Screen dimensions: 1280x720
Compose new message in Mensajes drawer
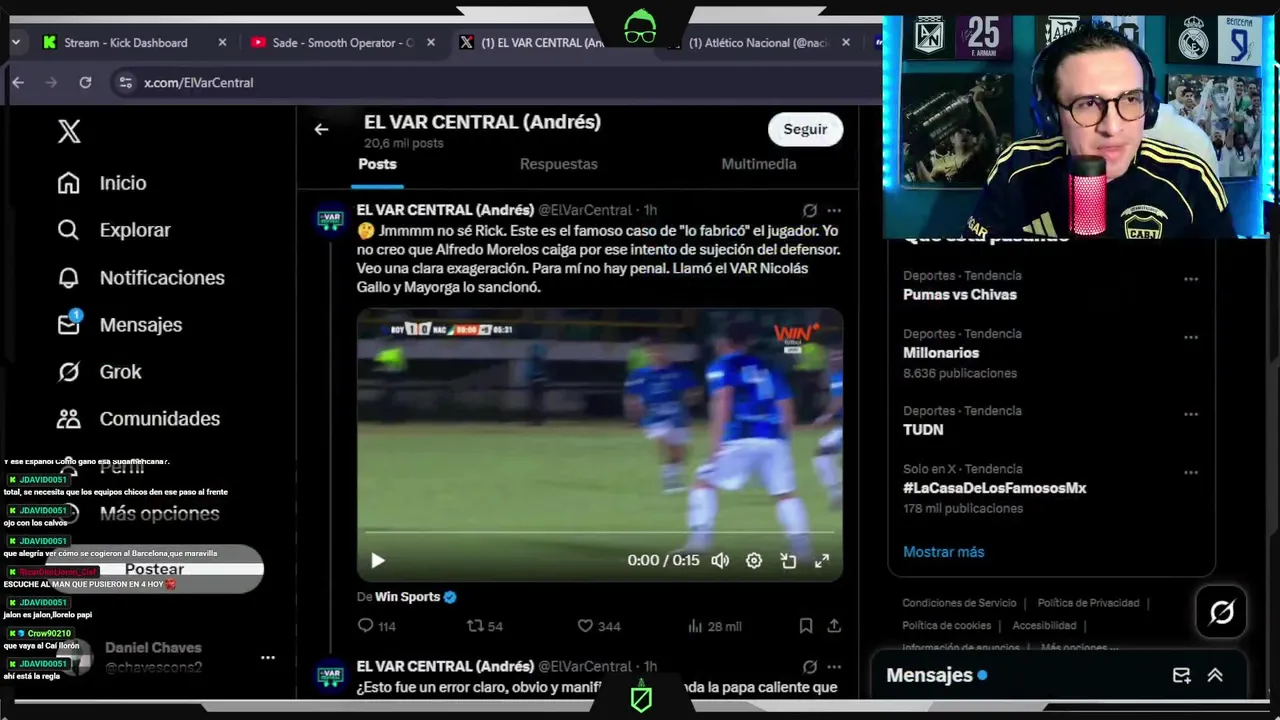pyautogui.click(x=1181, y=675)
